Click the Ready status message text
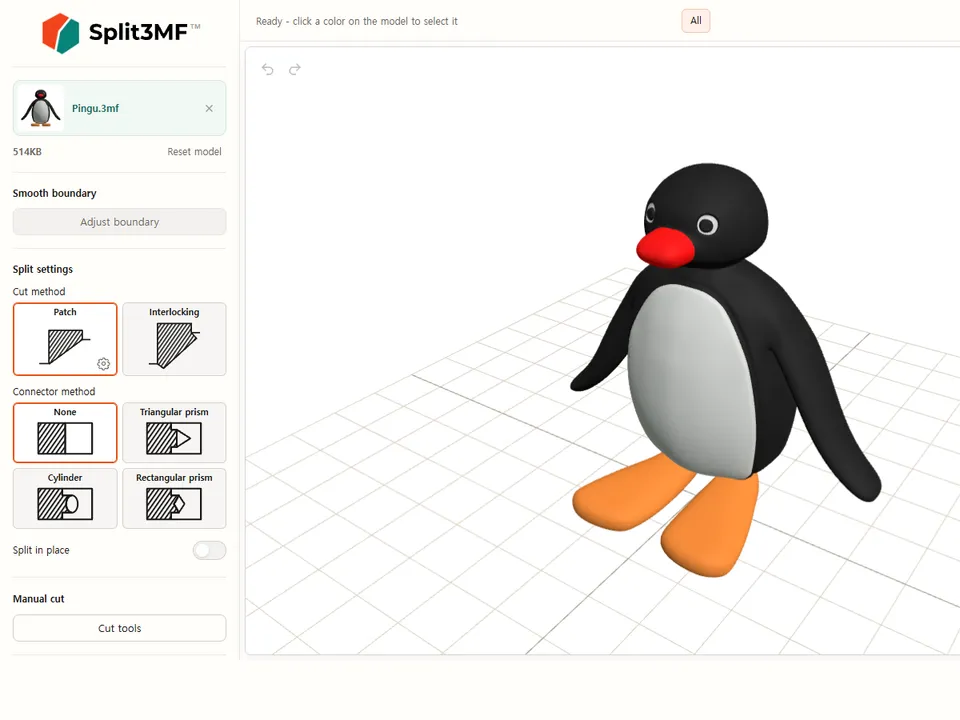Viewport: 960px width, 720px height. [x=357, y=21]
